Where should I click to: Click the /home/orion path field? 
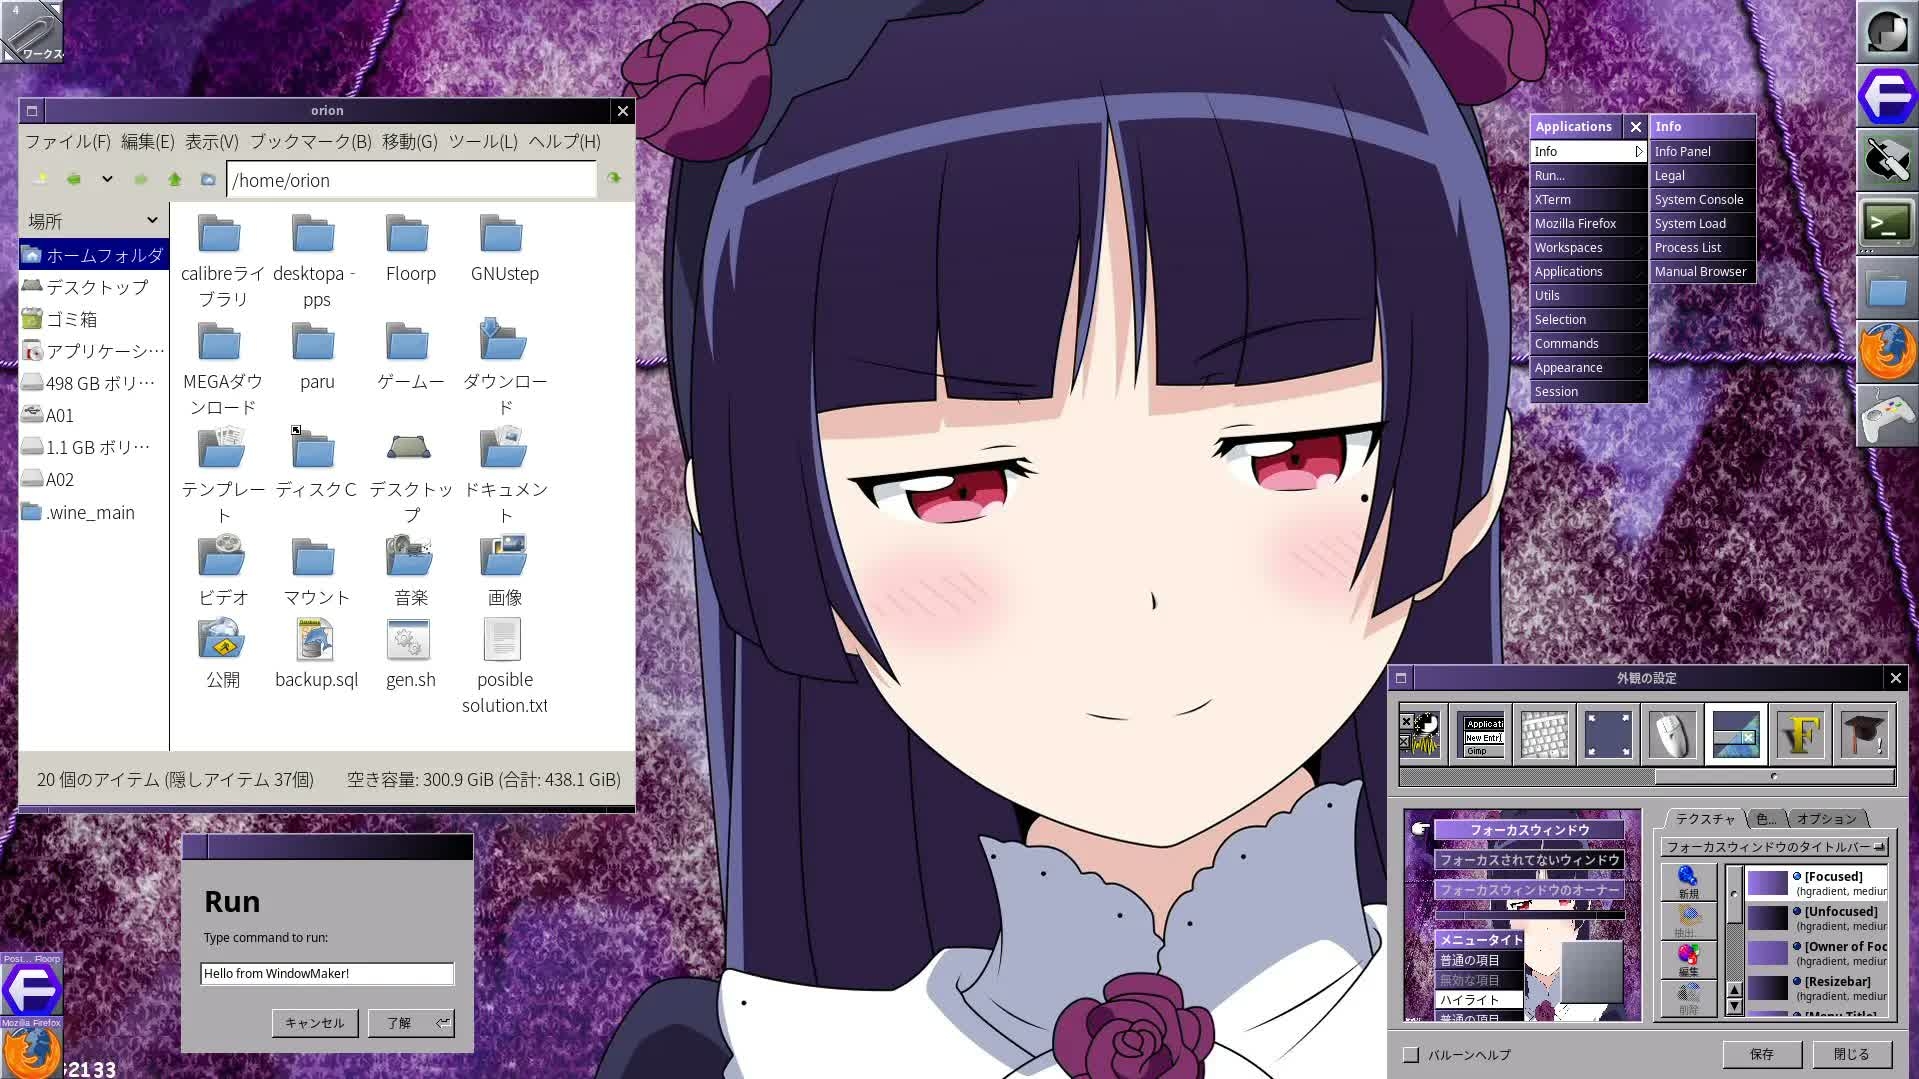pyautogui.click(x=411, y=180)
